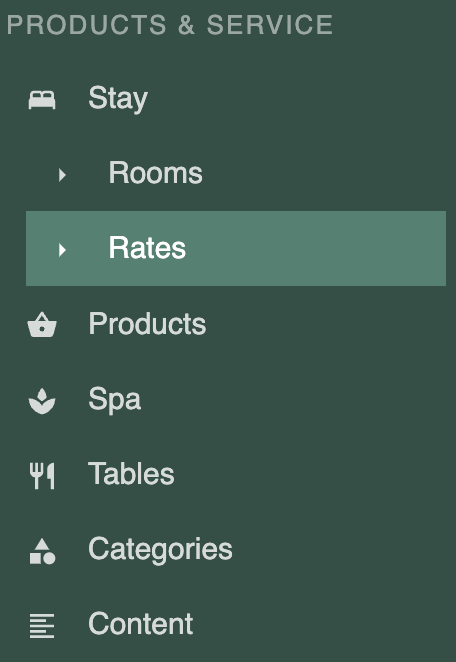Open the Categories page label

160,550
